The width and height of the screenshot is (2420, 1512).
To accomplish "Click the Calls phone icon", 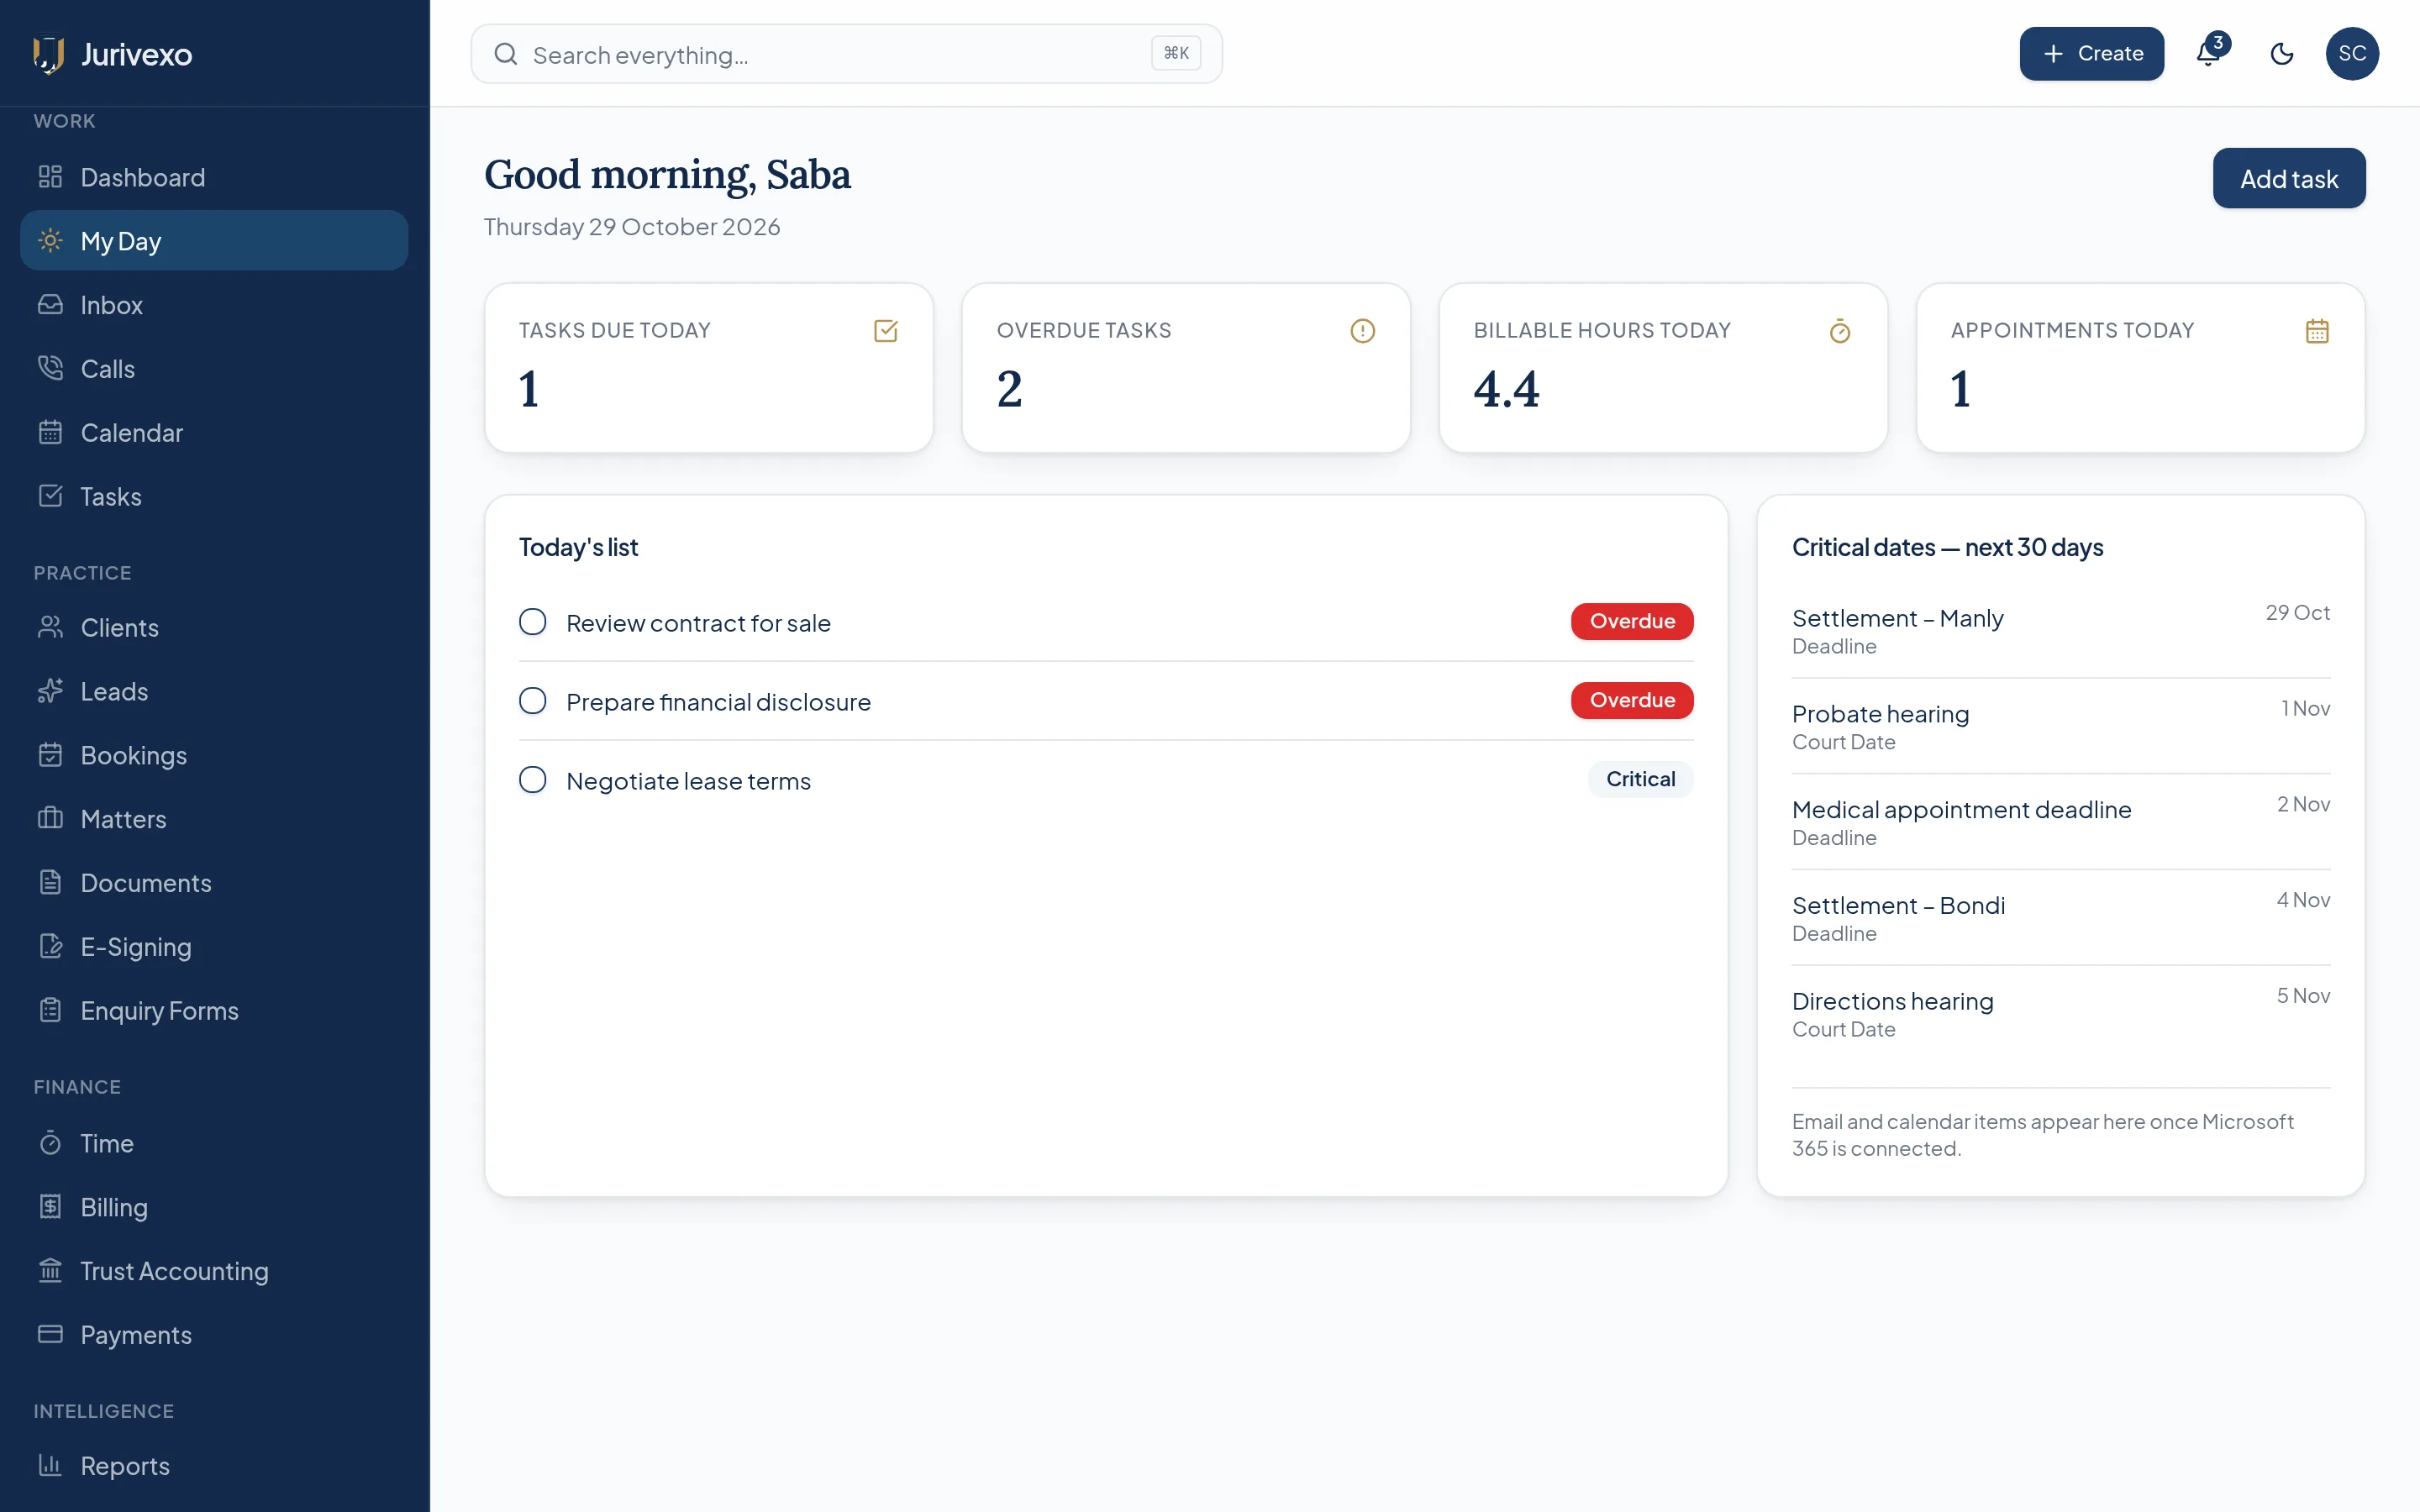I will [x=50, y=369].
